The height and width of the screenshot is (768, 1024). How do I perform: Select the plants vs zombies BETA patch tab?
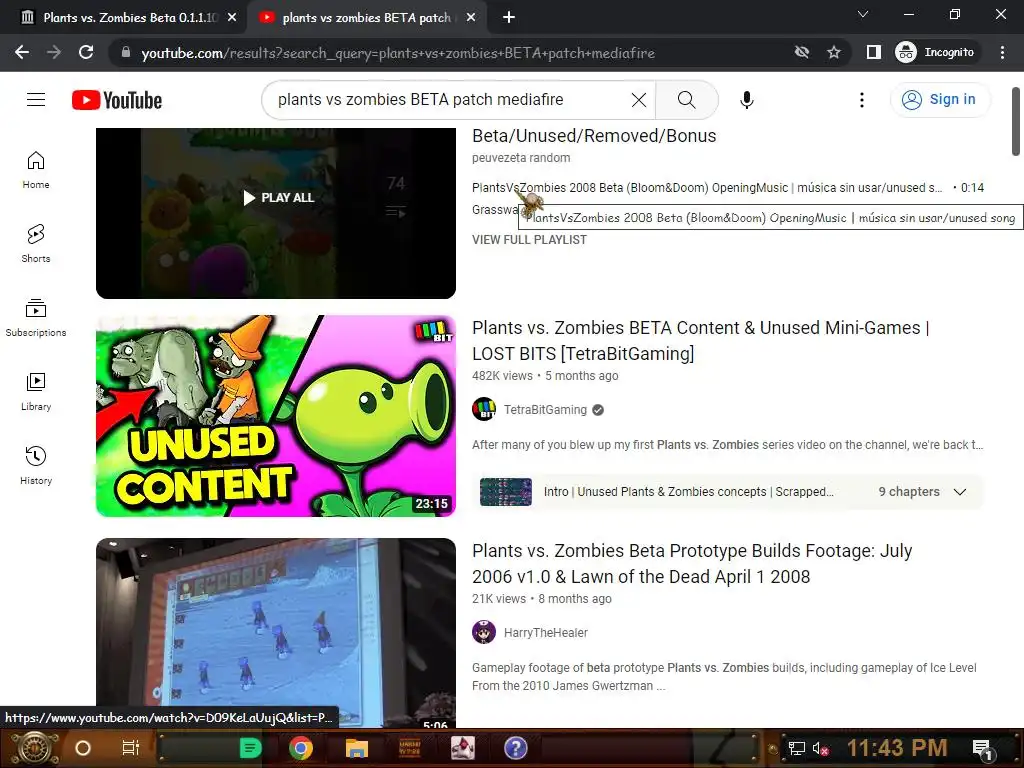tap(366, 18)
